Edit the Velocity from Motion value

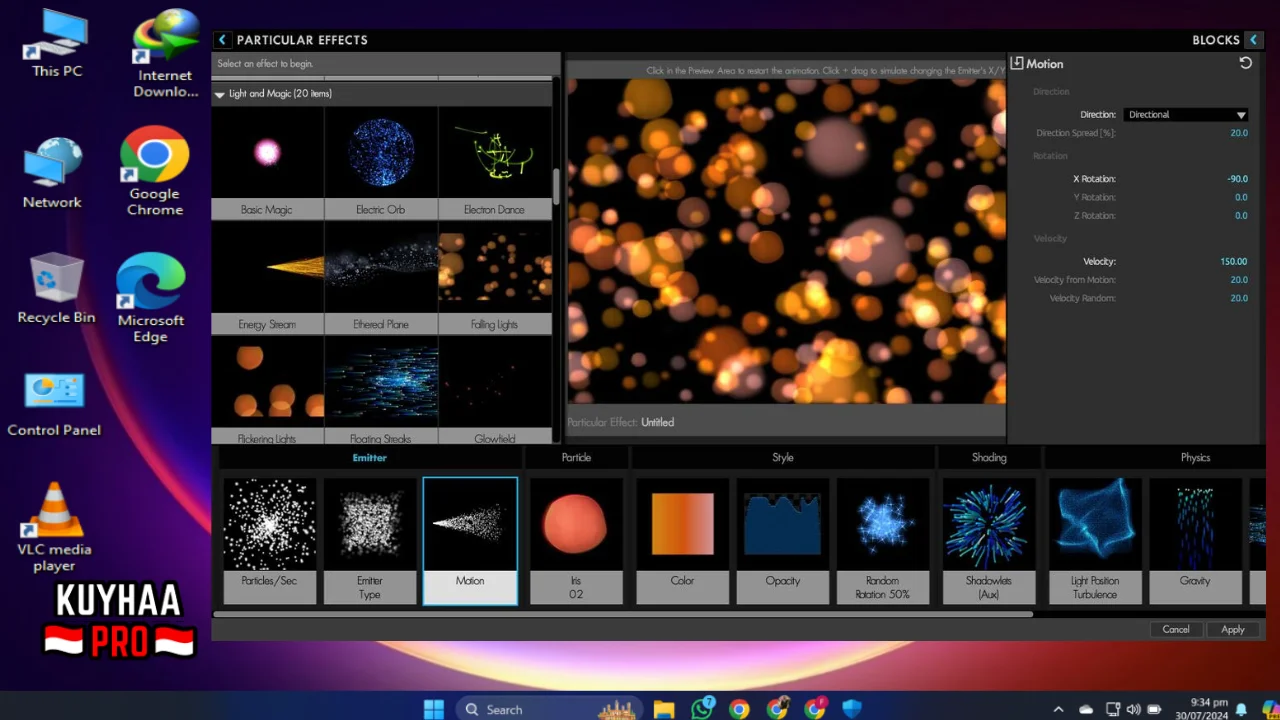pos(1238,280)
